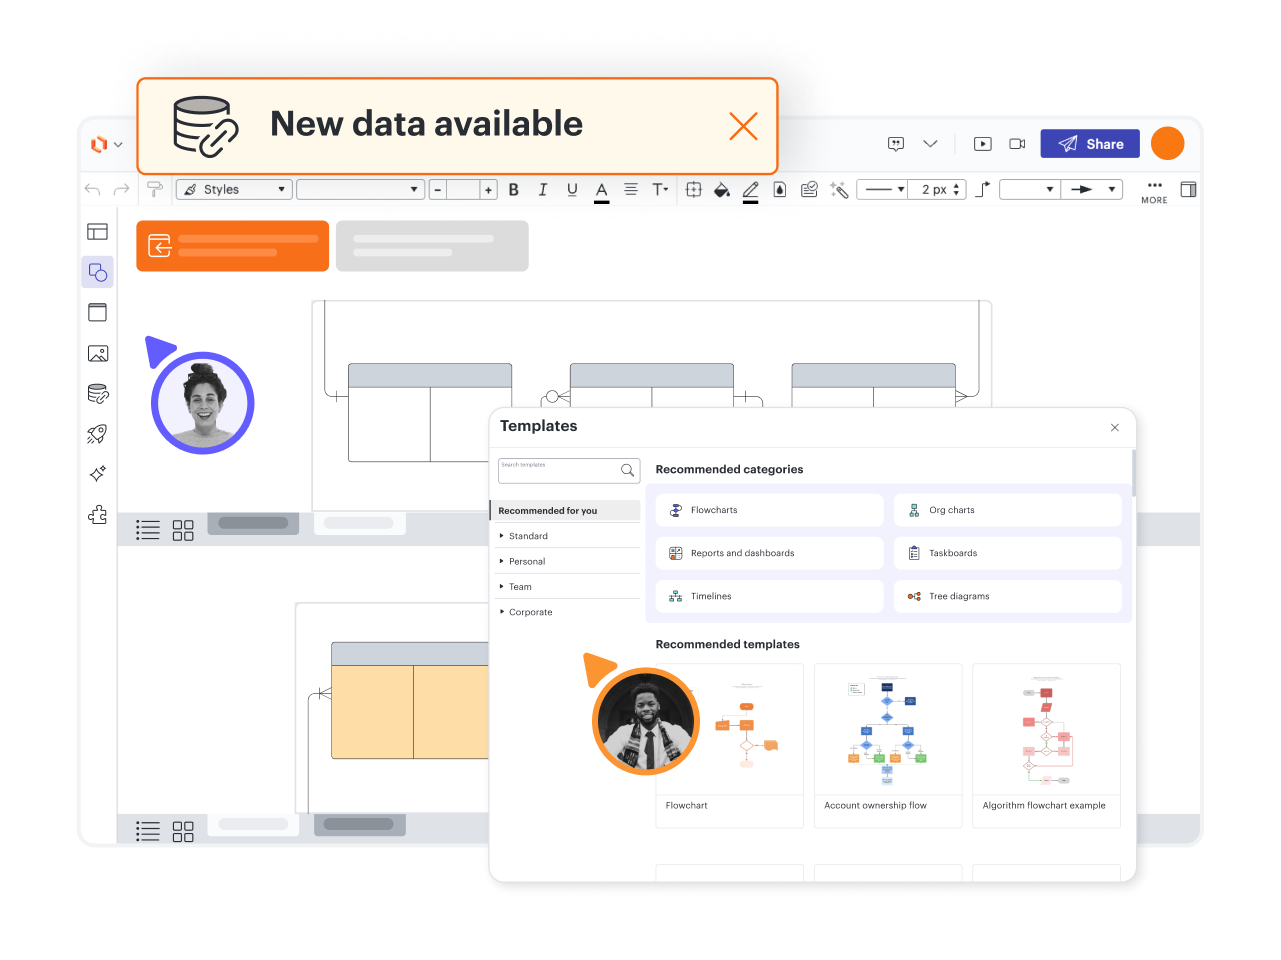Click the format painter roller icon
The height and width of the screenshot is (960, 1281).
pos(155,190)
